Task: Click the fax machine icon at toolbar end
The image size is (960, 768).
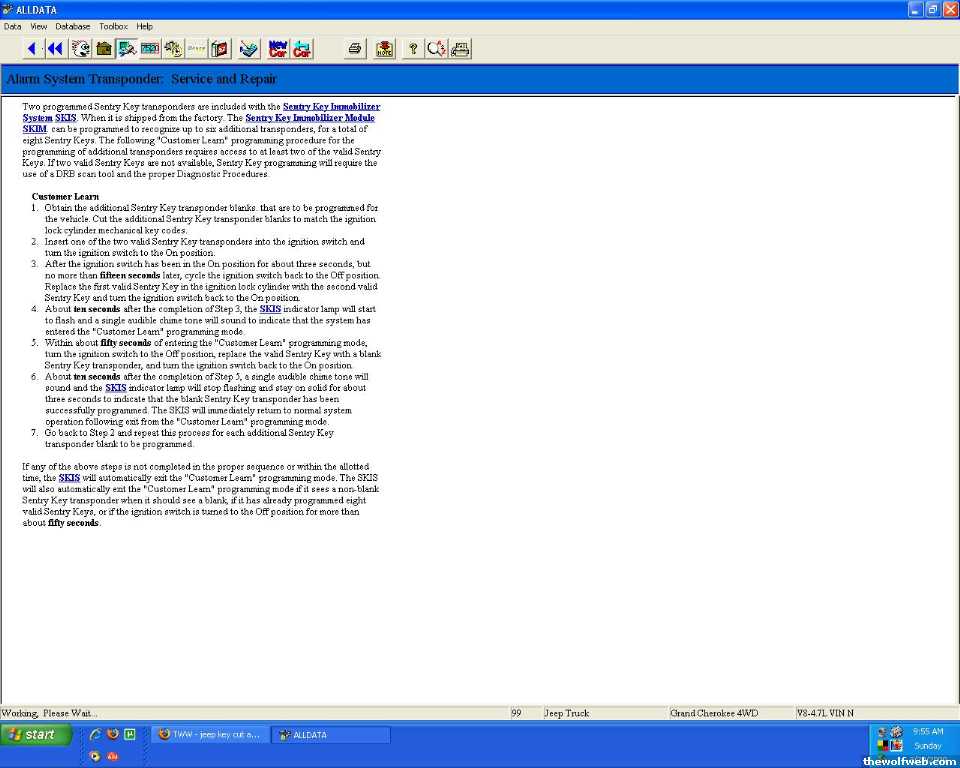Action: 460,48
